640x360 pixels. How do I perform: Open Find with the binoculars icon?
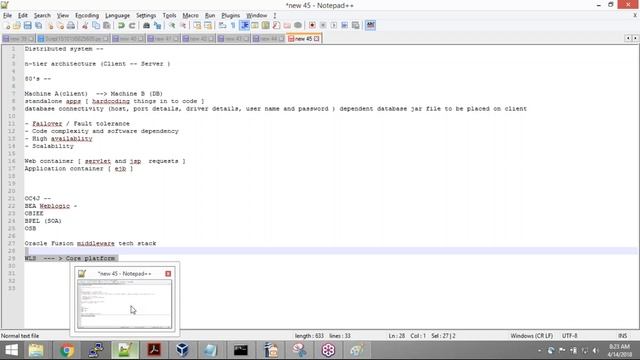tap(146, 25)
